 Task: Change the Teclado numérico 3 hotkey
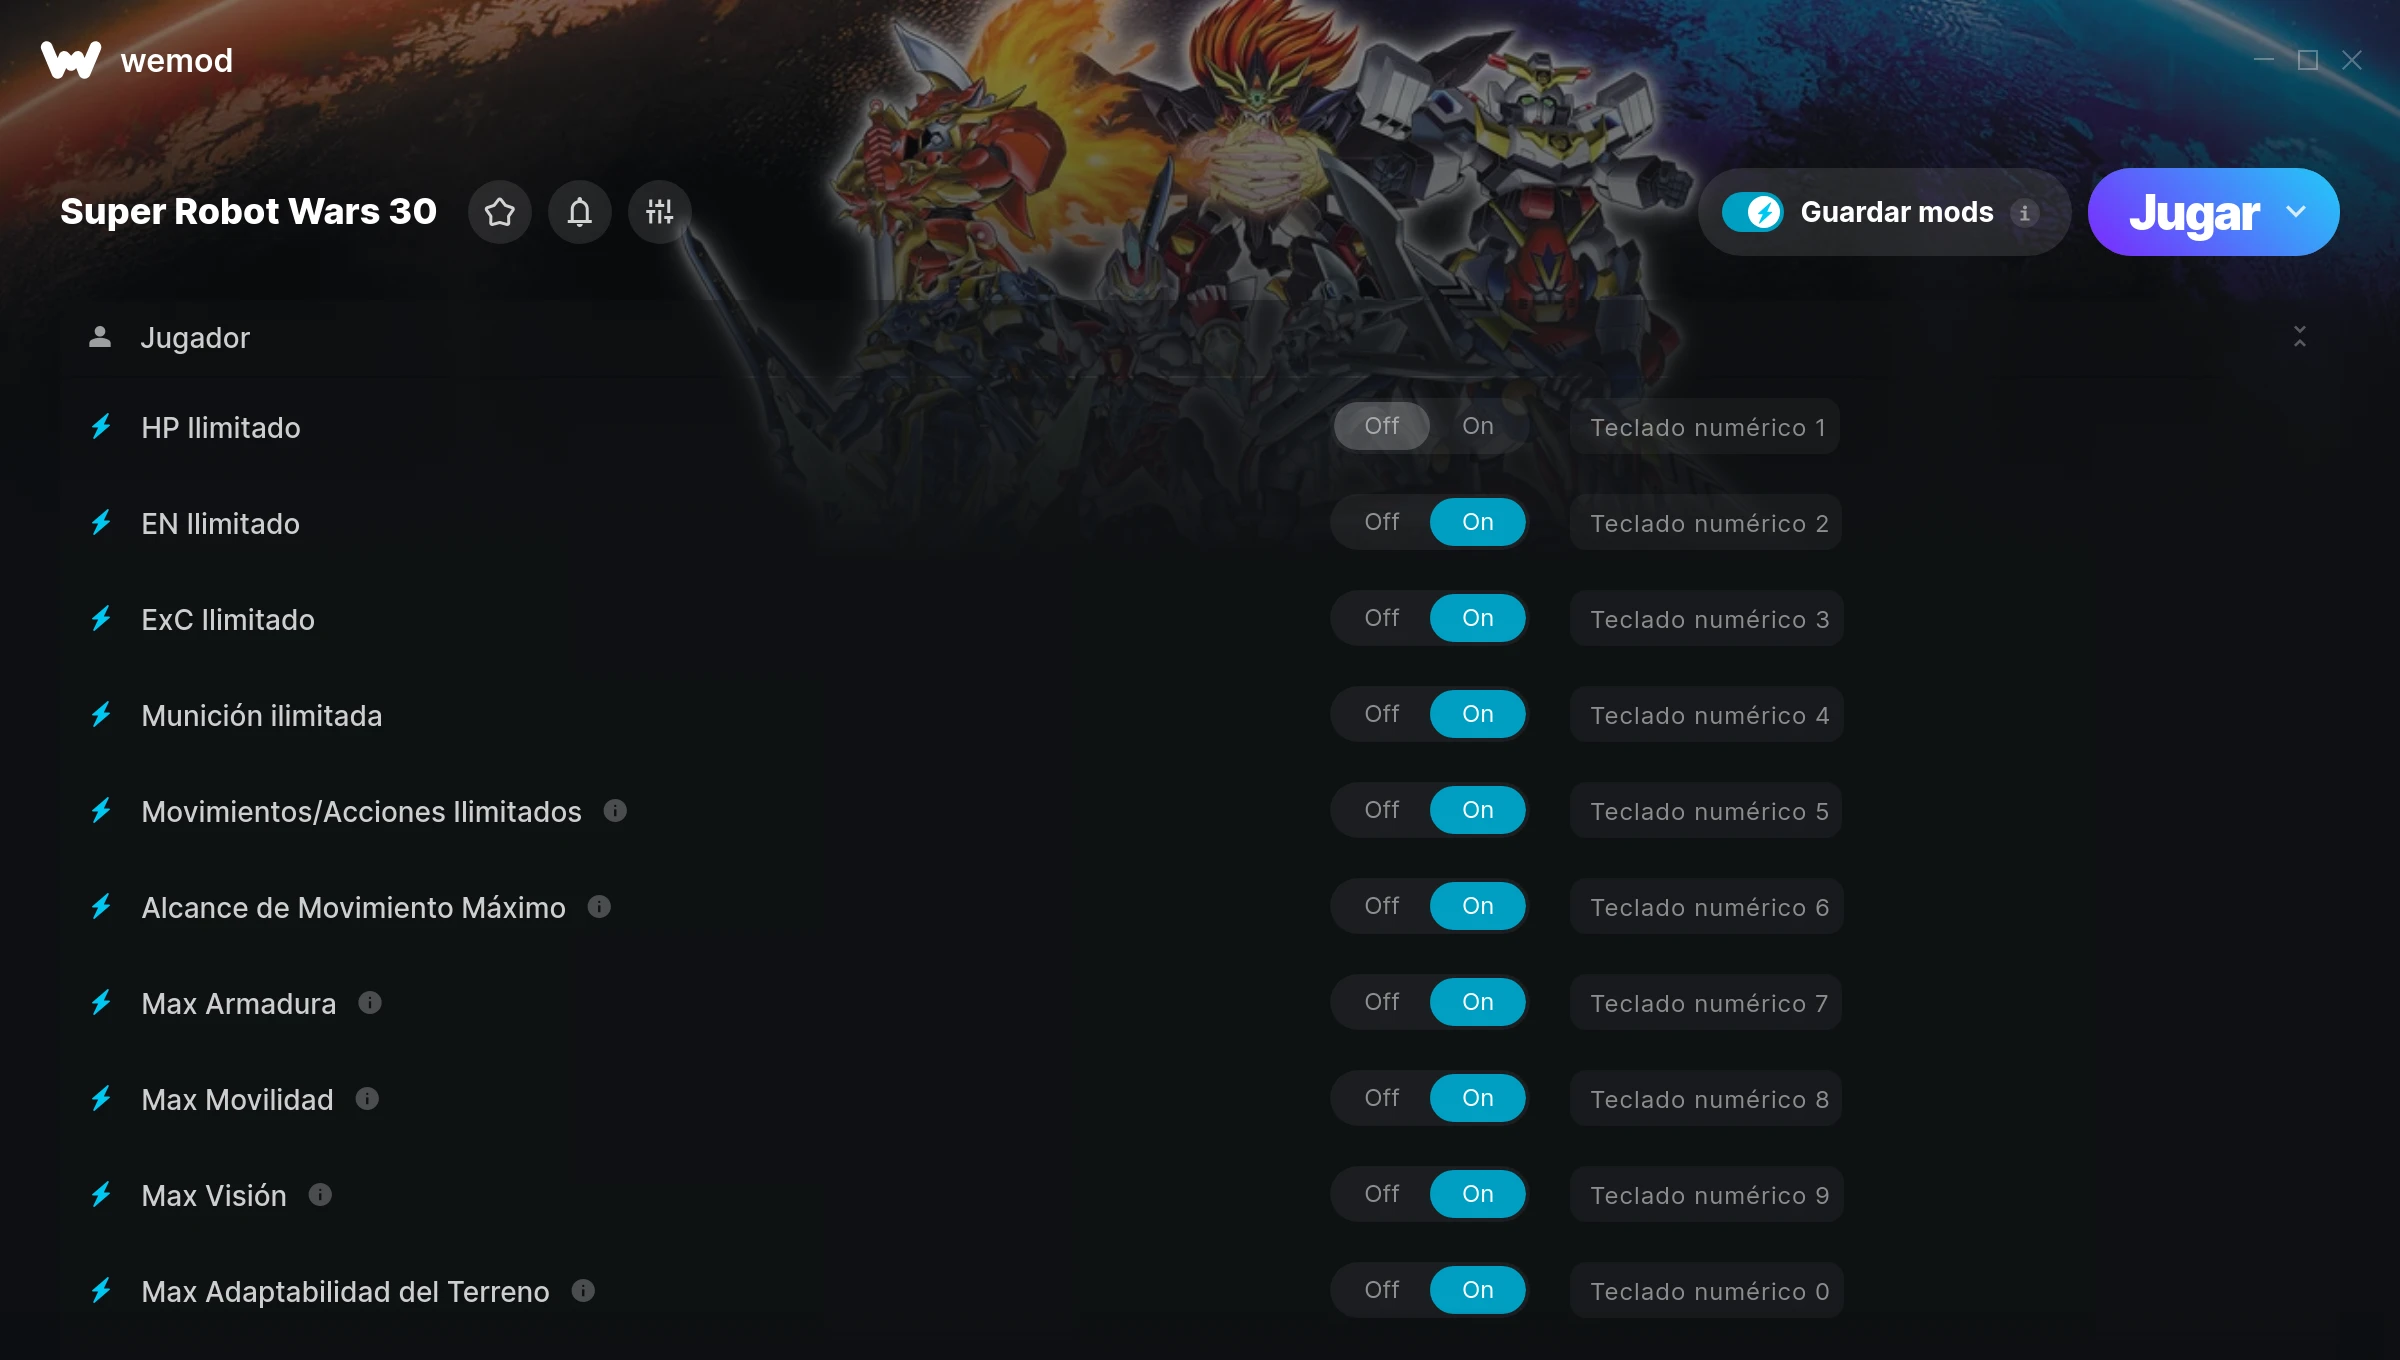point(1707,619)
